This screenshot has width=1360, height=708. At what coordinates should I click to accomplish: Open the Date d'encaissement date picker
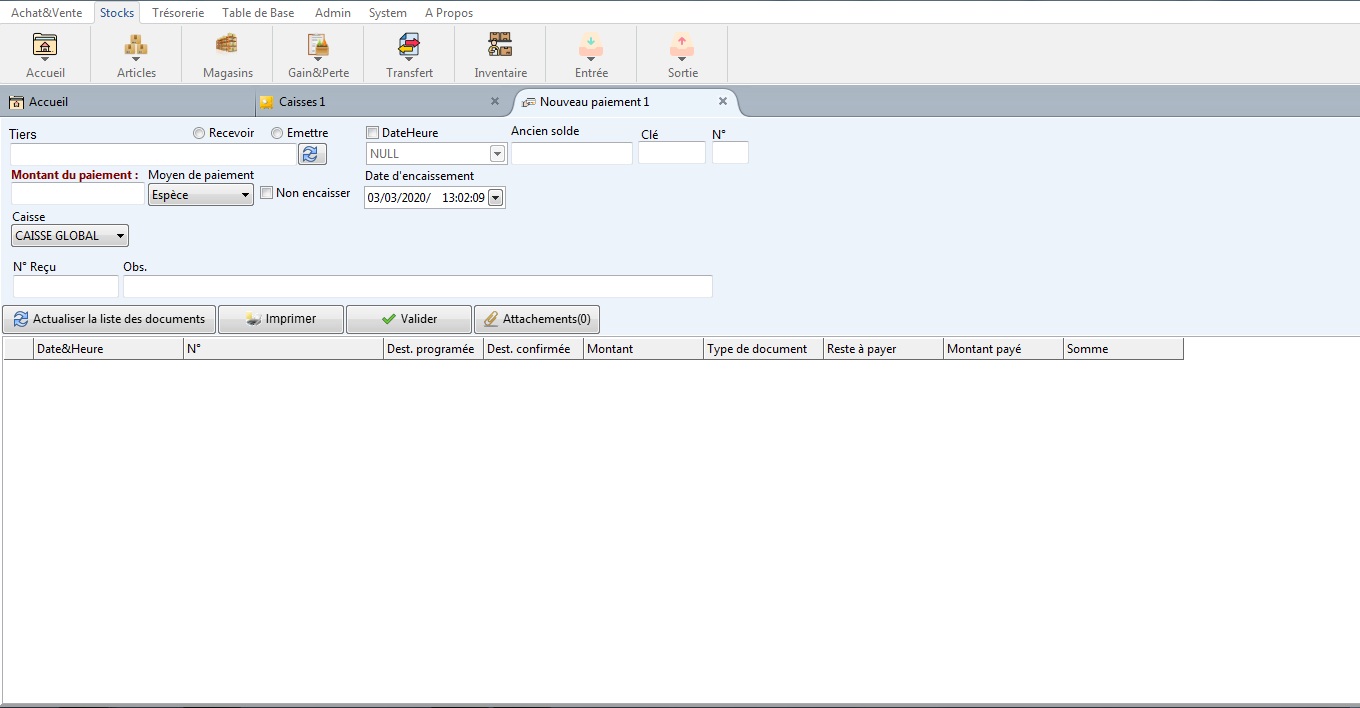(495, 198)
